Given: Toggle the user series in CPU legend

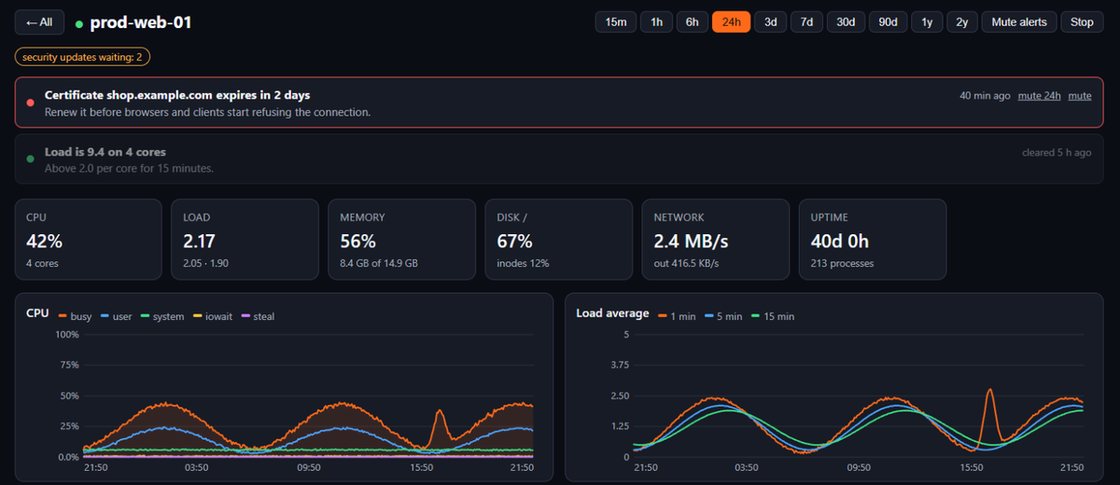Looking at the screenshot, I should pyautogui.click(x=116, y=316).
